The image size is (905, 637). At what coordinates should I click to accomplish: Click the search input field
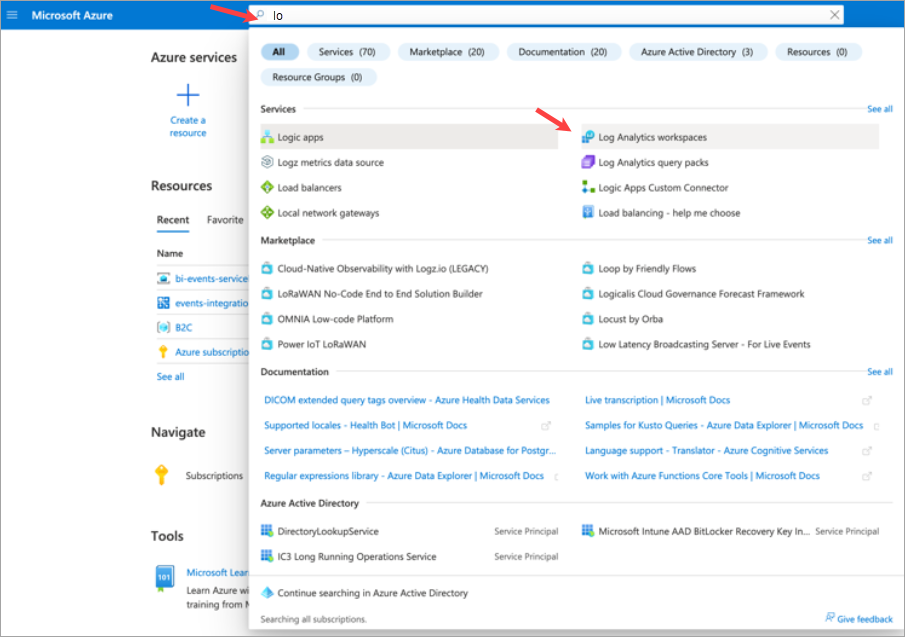point(540,15)
